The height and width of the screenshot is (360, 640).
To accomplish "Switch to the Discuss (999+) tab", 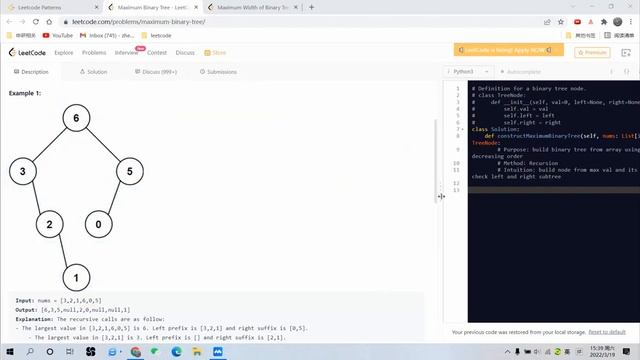I will click(156, 72).
